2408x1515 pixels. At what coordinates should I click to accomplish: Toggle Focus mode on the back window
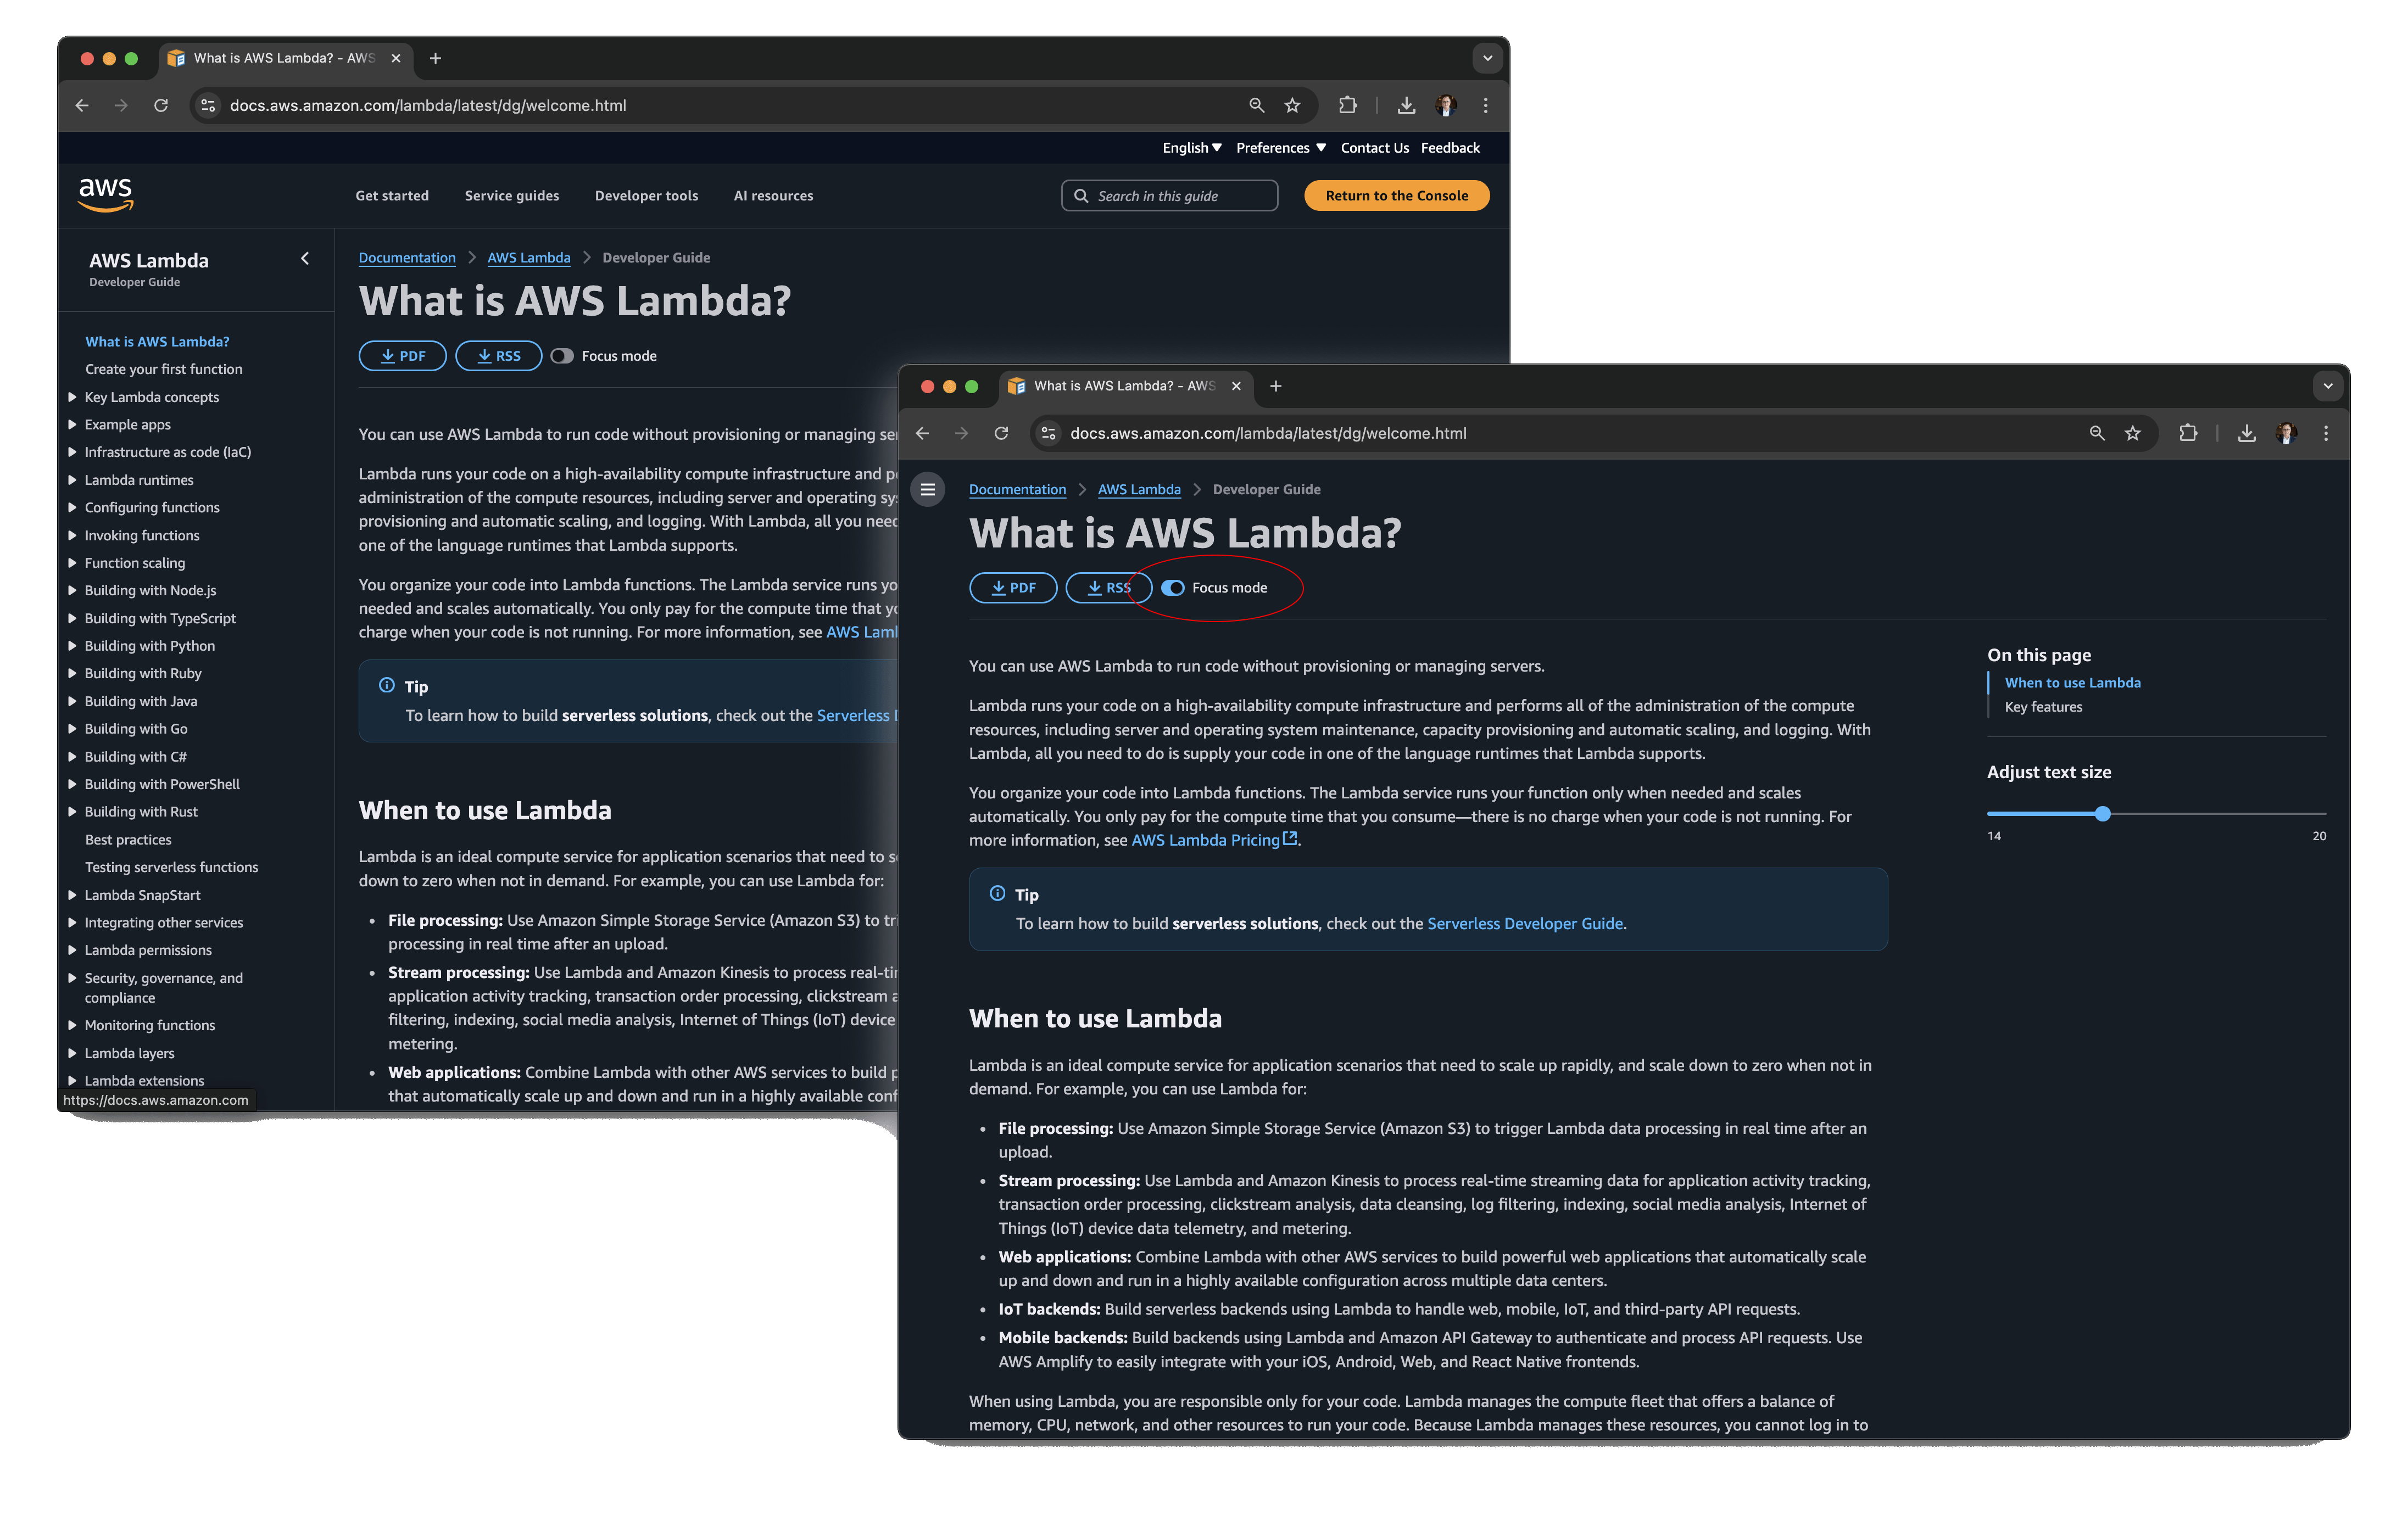(x=562, y=355)
